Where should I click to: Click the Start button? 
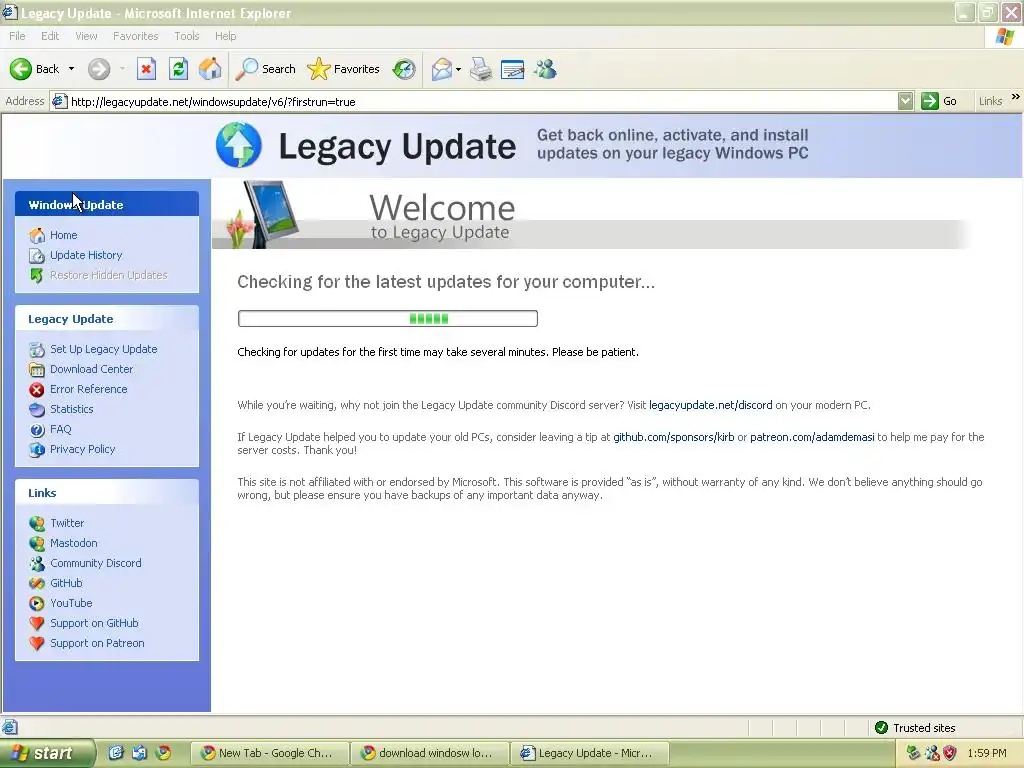point(47,753)
